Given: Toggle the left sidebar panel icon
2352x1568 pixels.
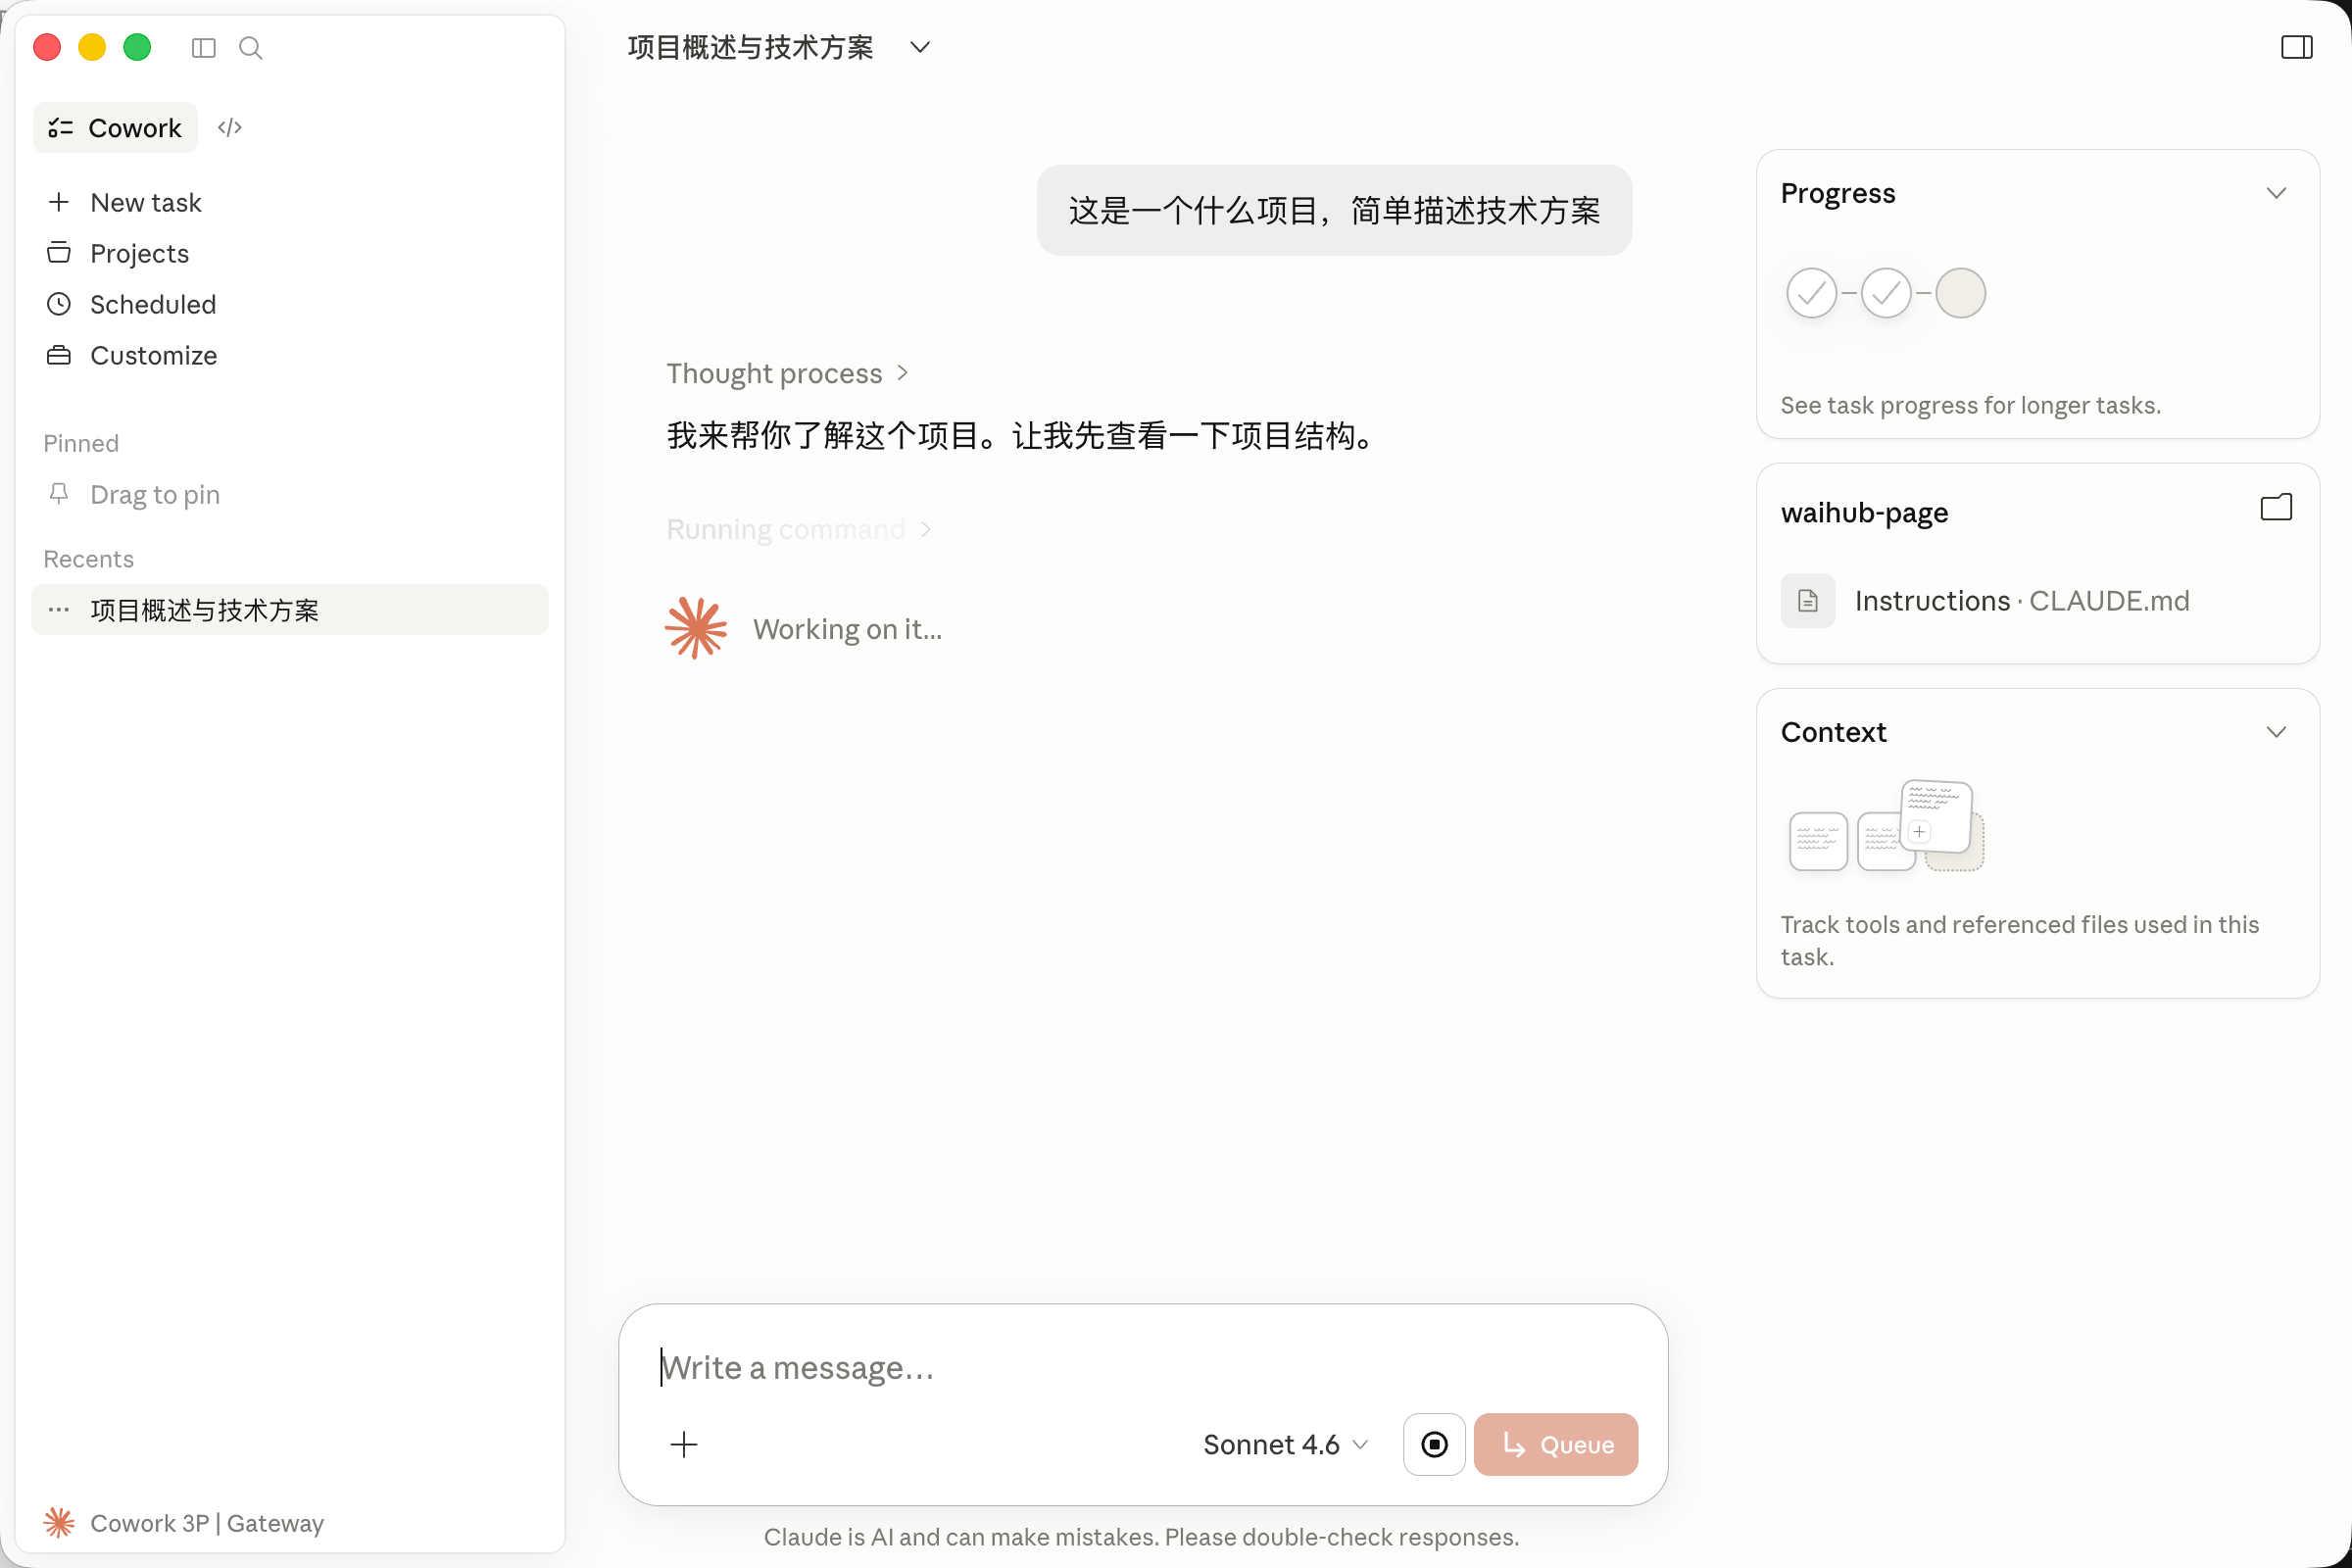Looking at the screenshot, I should tap(204, 48).
